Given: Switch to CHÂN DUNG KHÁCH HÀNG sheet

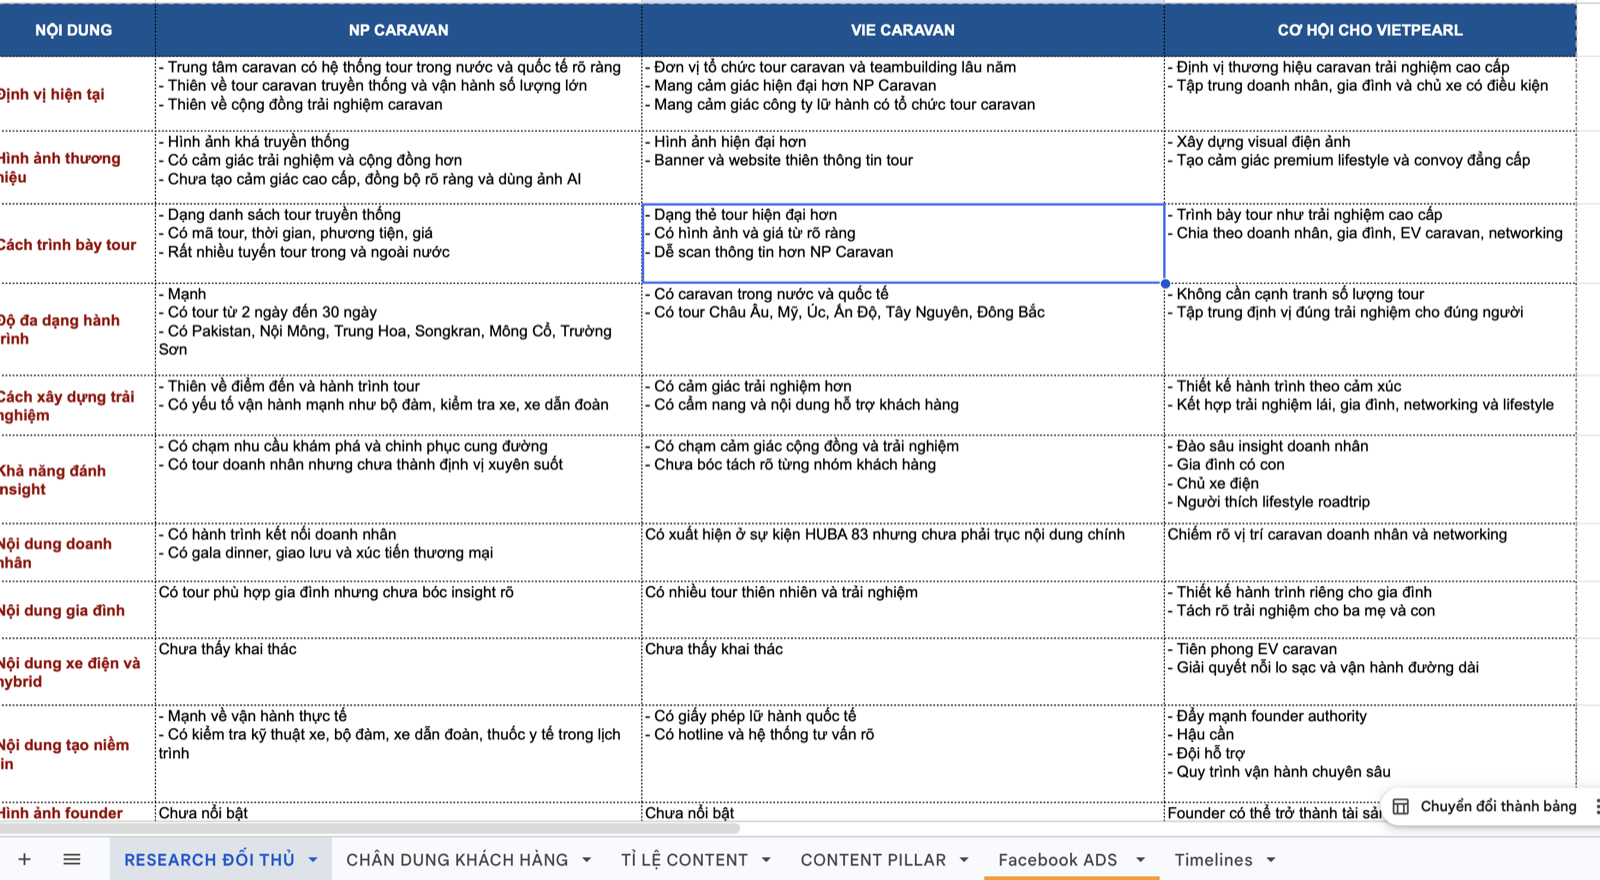Looking at the screenshot, I should [457, 859].
